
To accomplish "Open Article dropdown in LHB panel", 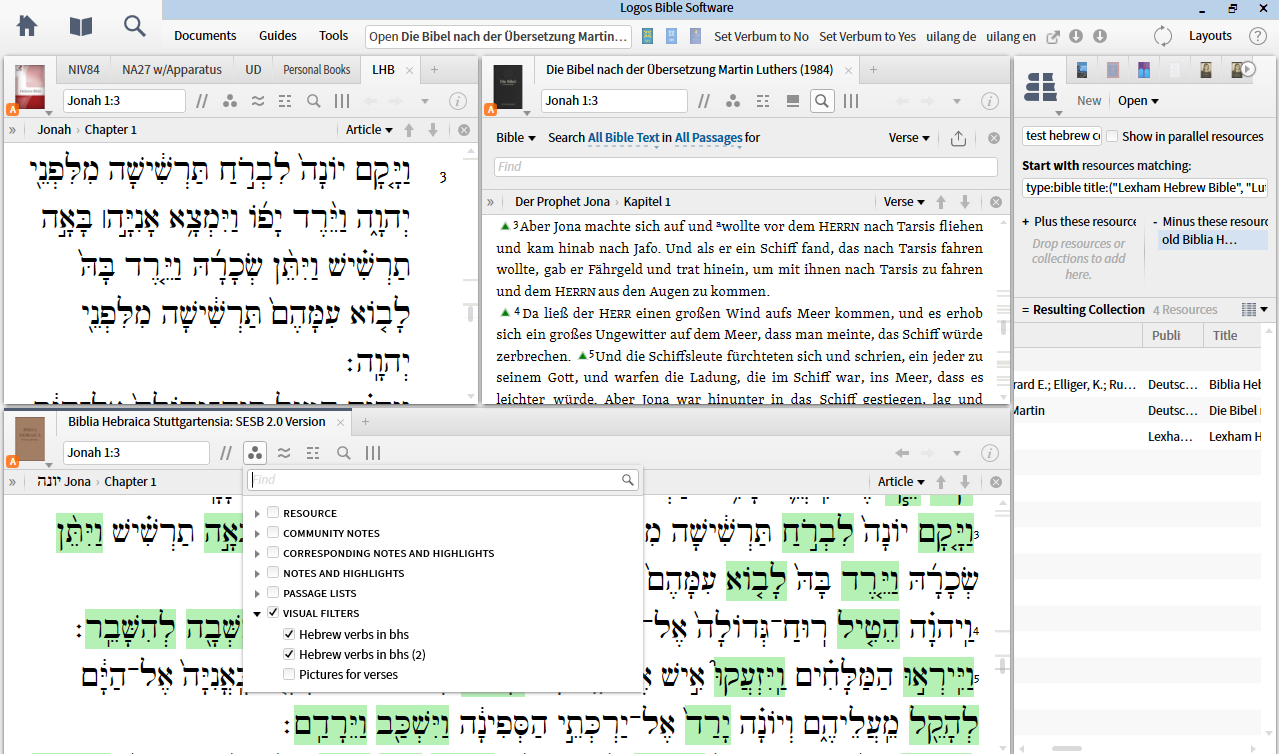I will pyautogui.click(x=369, y=130).
